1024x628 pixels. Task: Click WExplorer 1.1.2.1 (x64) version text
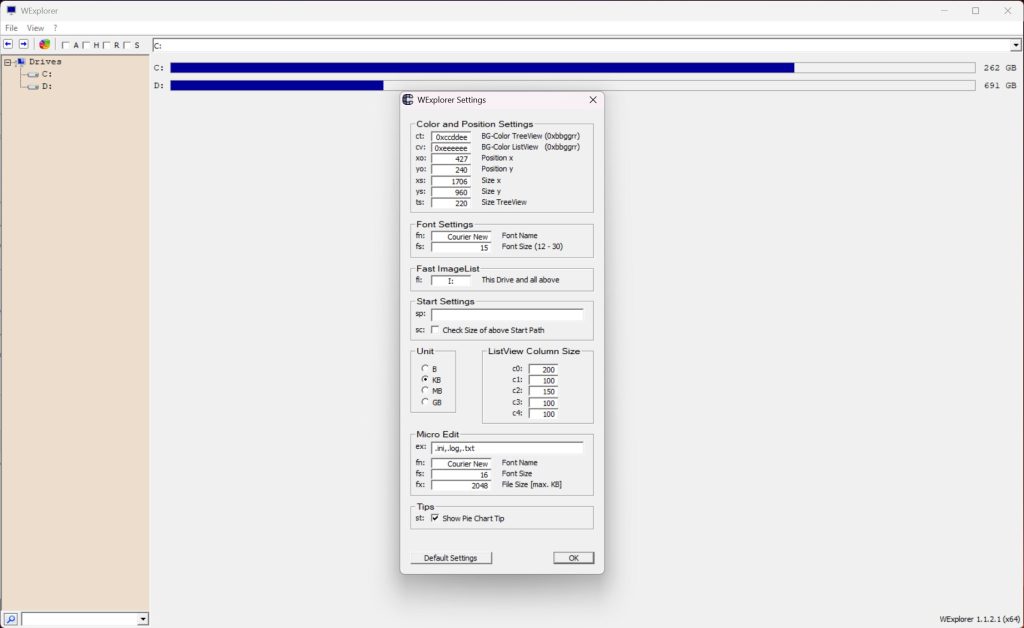[980, 619]
